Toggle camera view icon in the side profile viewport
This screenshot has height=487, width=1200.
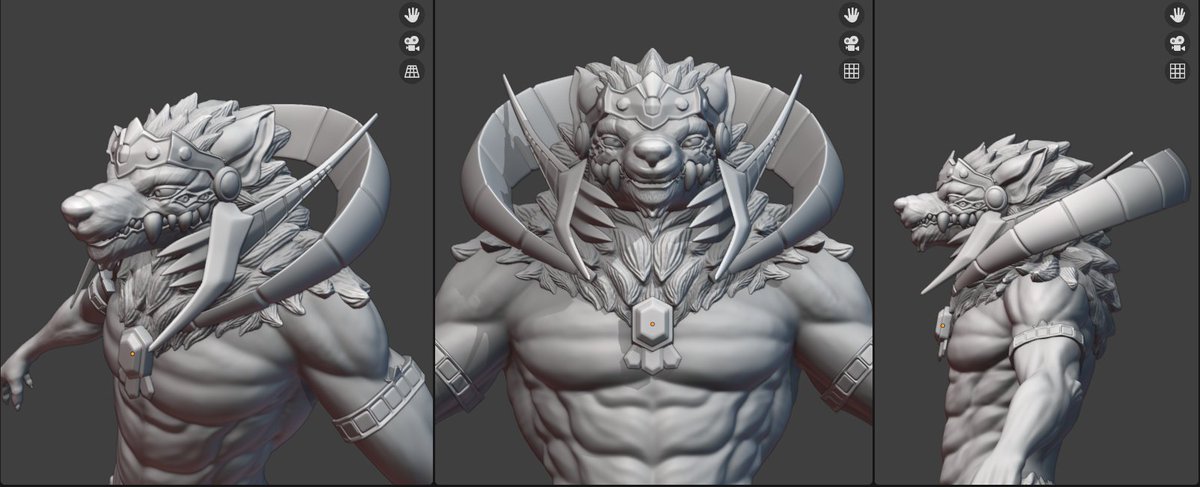(x=1177, y=43)
